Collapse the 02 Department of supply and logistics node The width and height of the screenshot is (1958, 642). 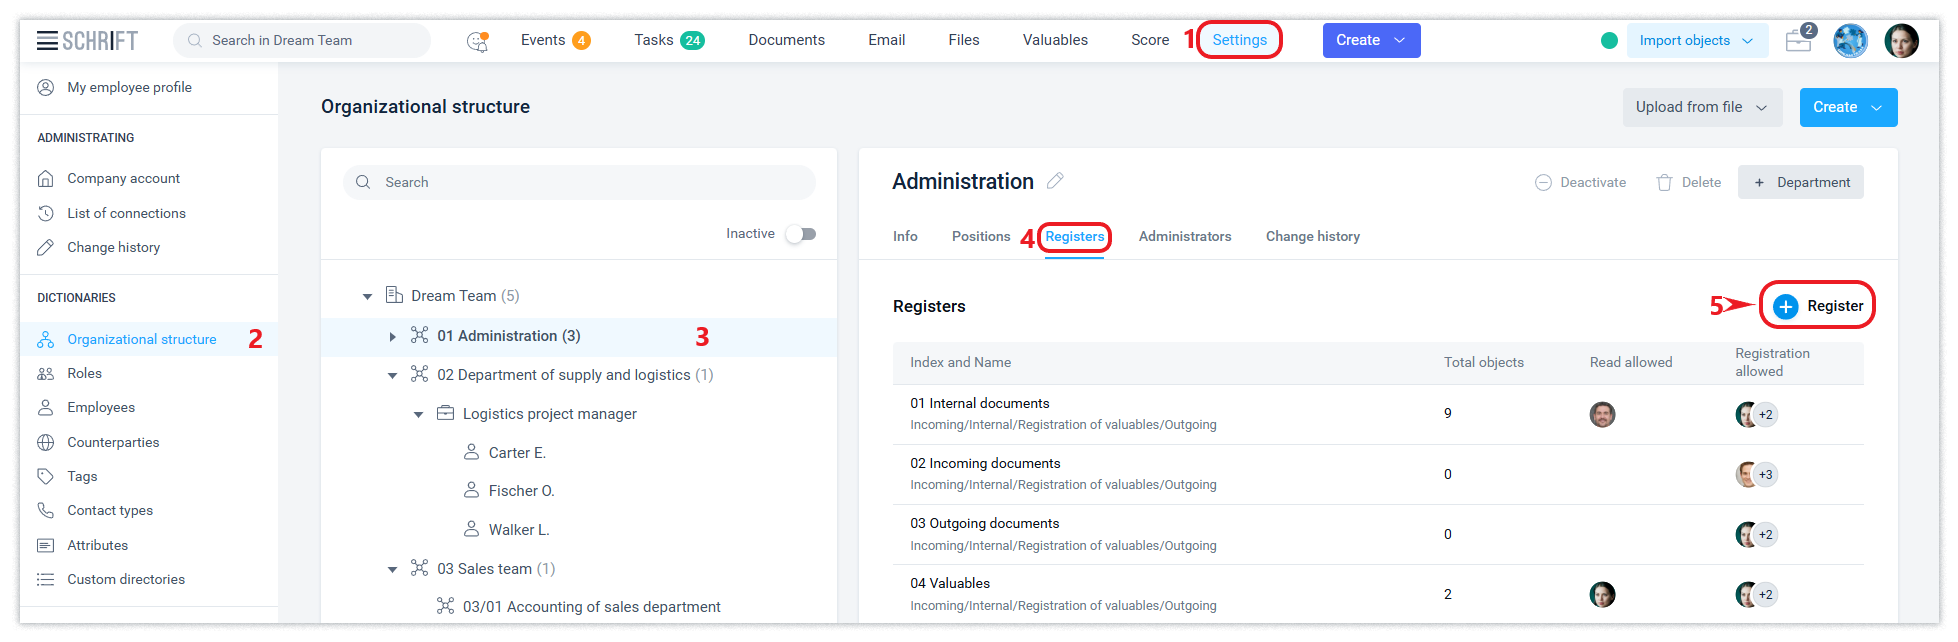pos(393,376)
